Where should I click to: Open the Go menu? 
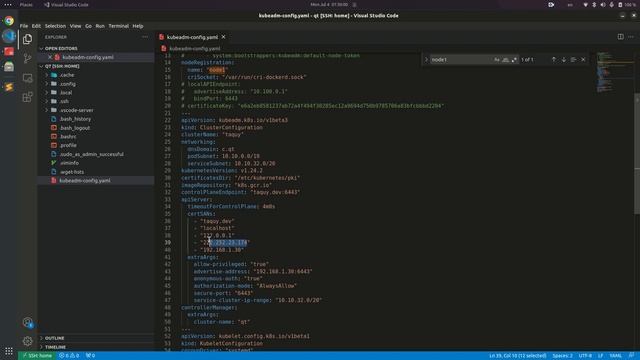[x=88, y=26]
